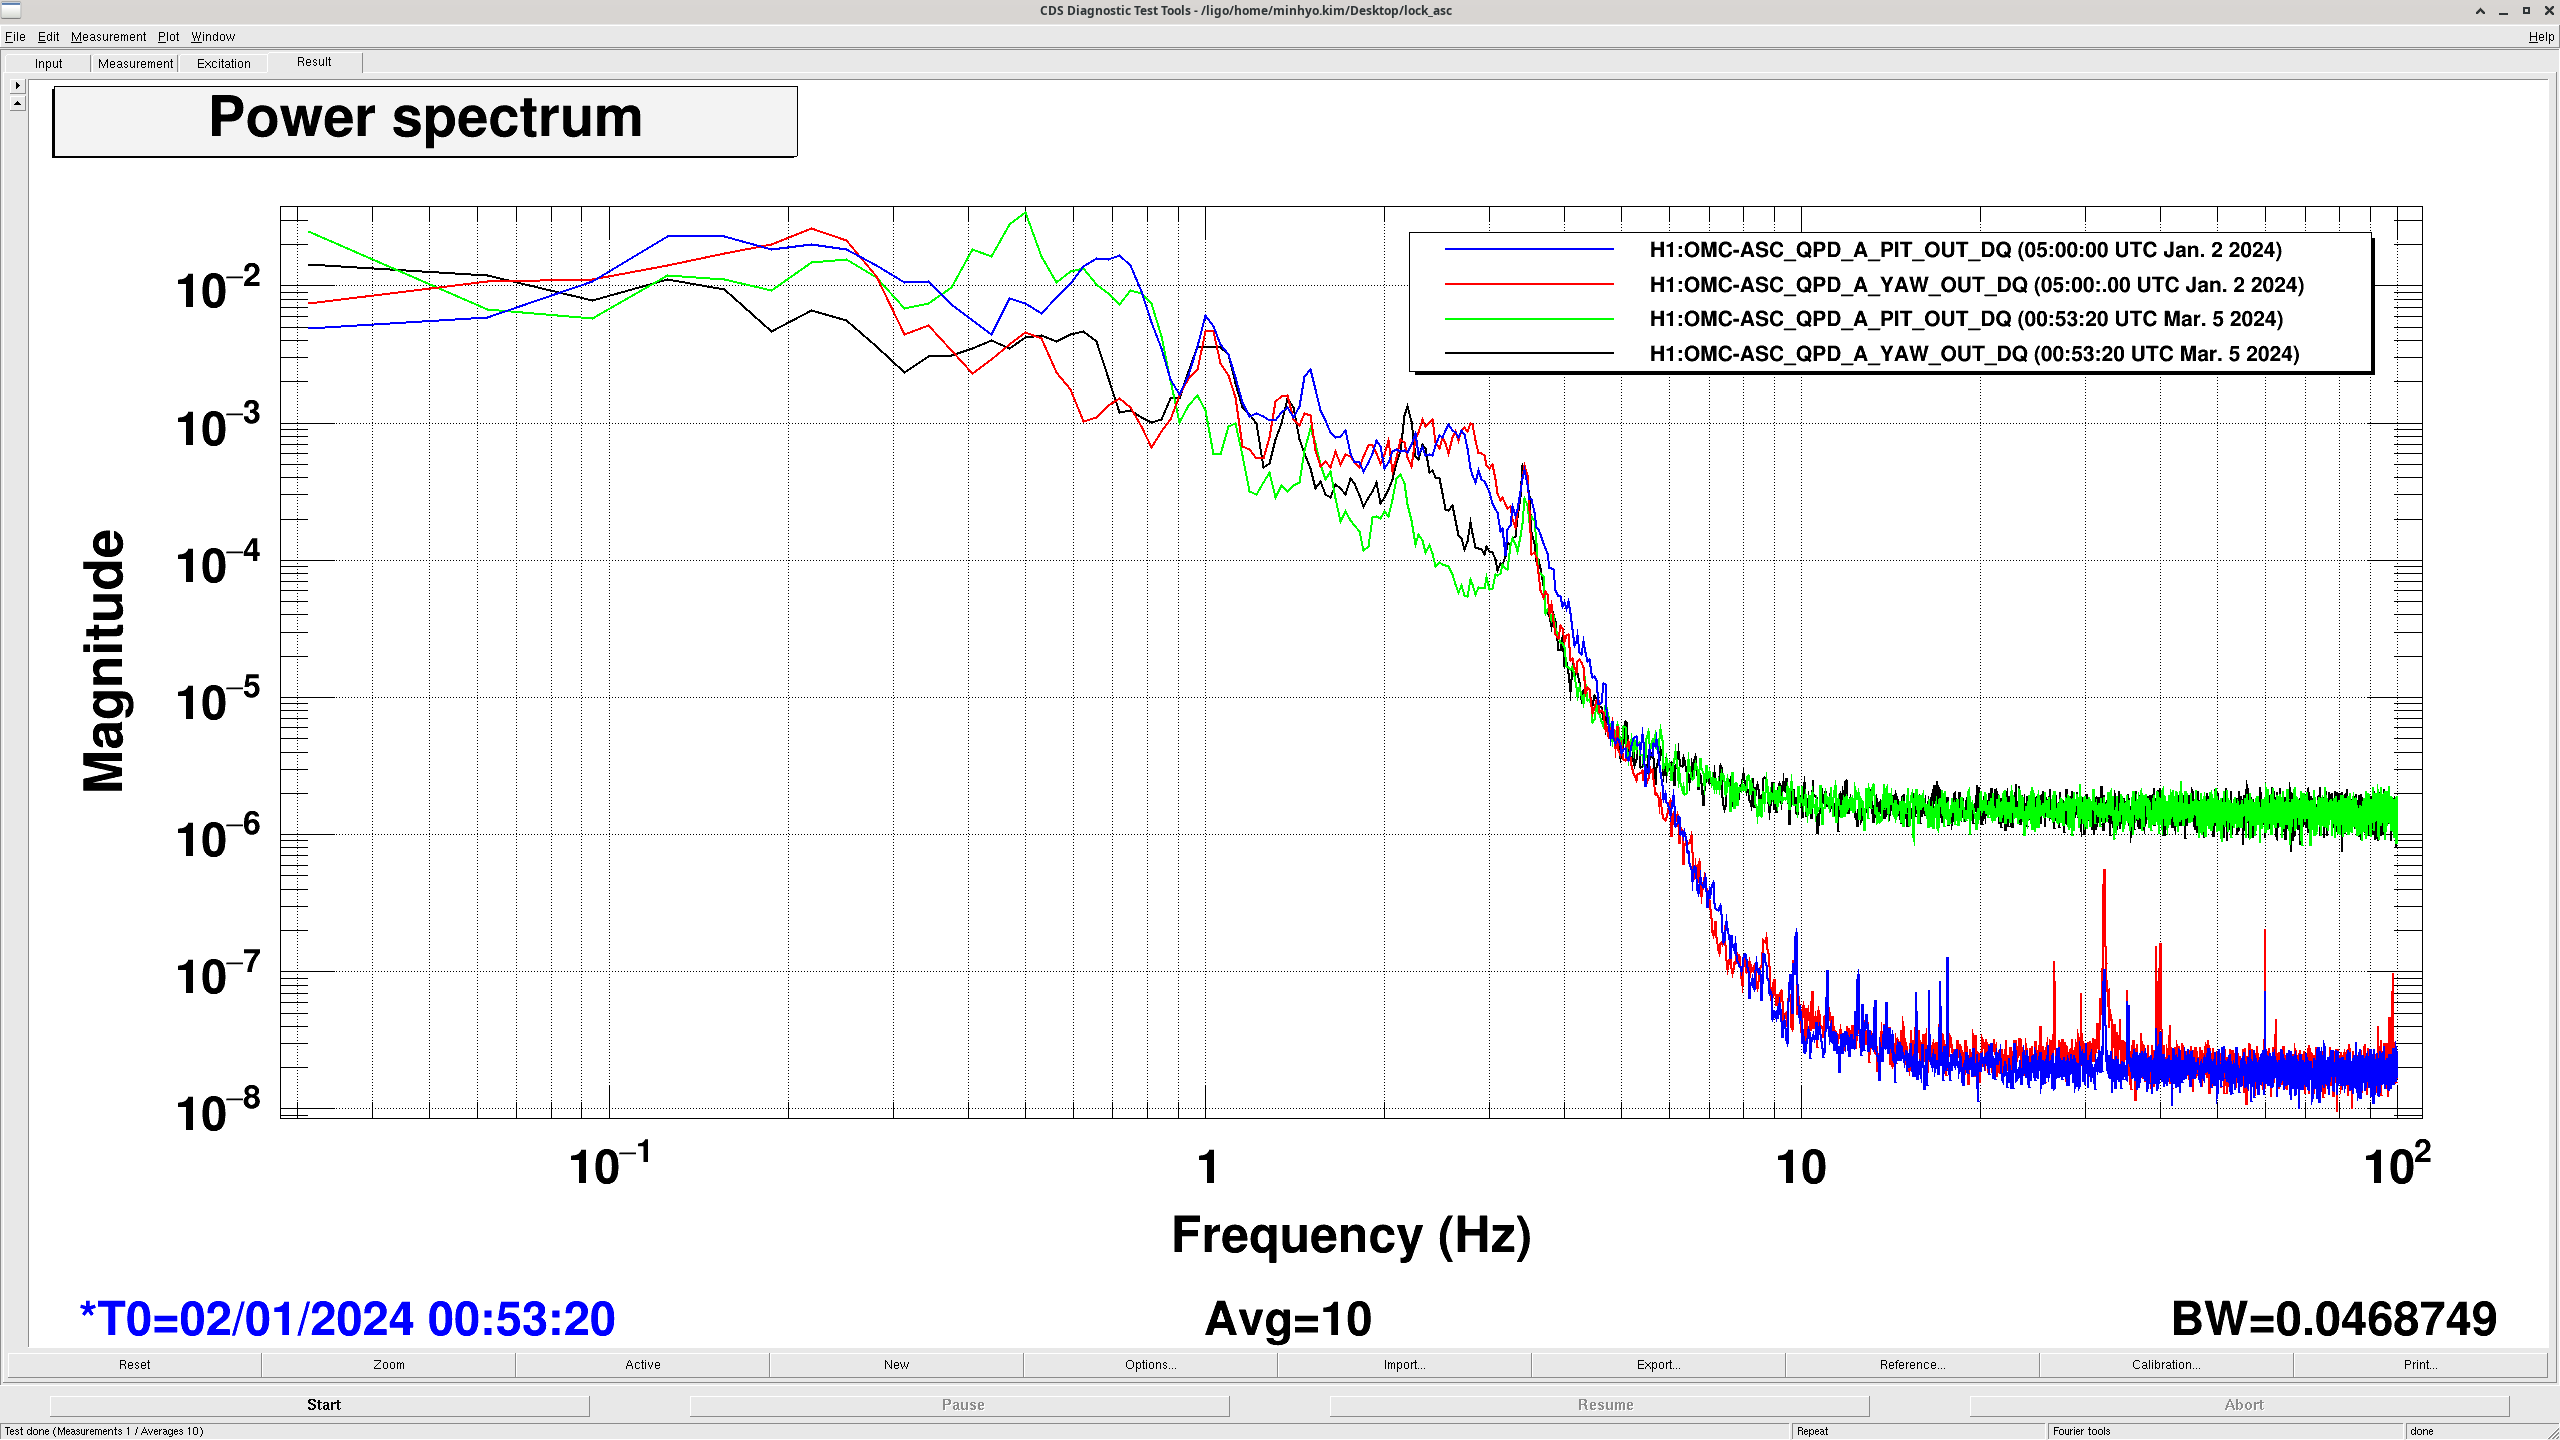
Task: Click the Zoom button
Action: (389, 1364)
